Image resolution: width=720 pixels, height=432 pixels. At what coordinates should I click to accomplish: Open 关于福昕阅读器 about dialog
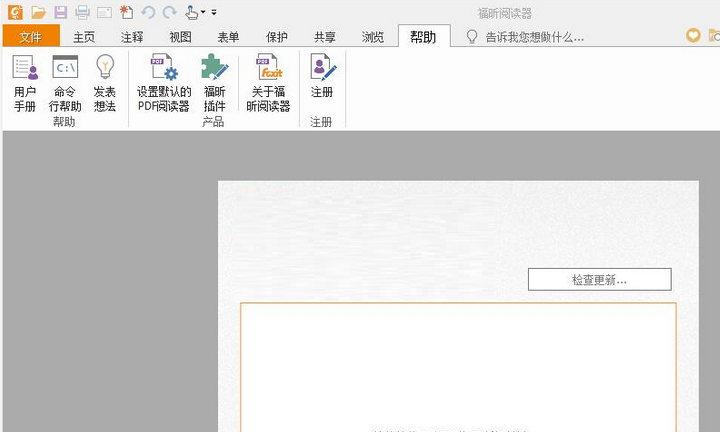pos(269,84)
